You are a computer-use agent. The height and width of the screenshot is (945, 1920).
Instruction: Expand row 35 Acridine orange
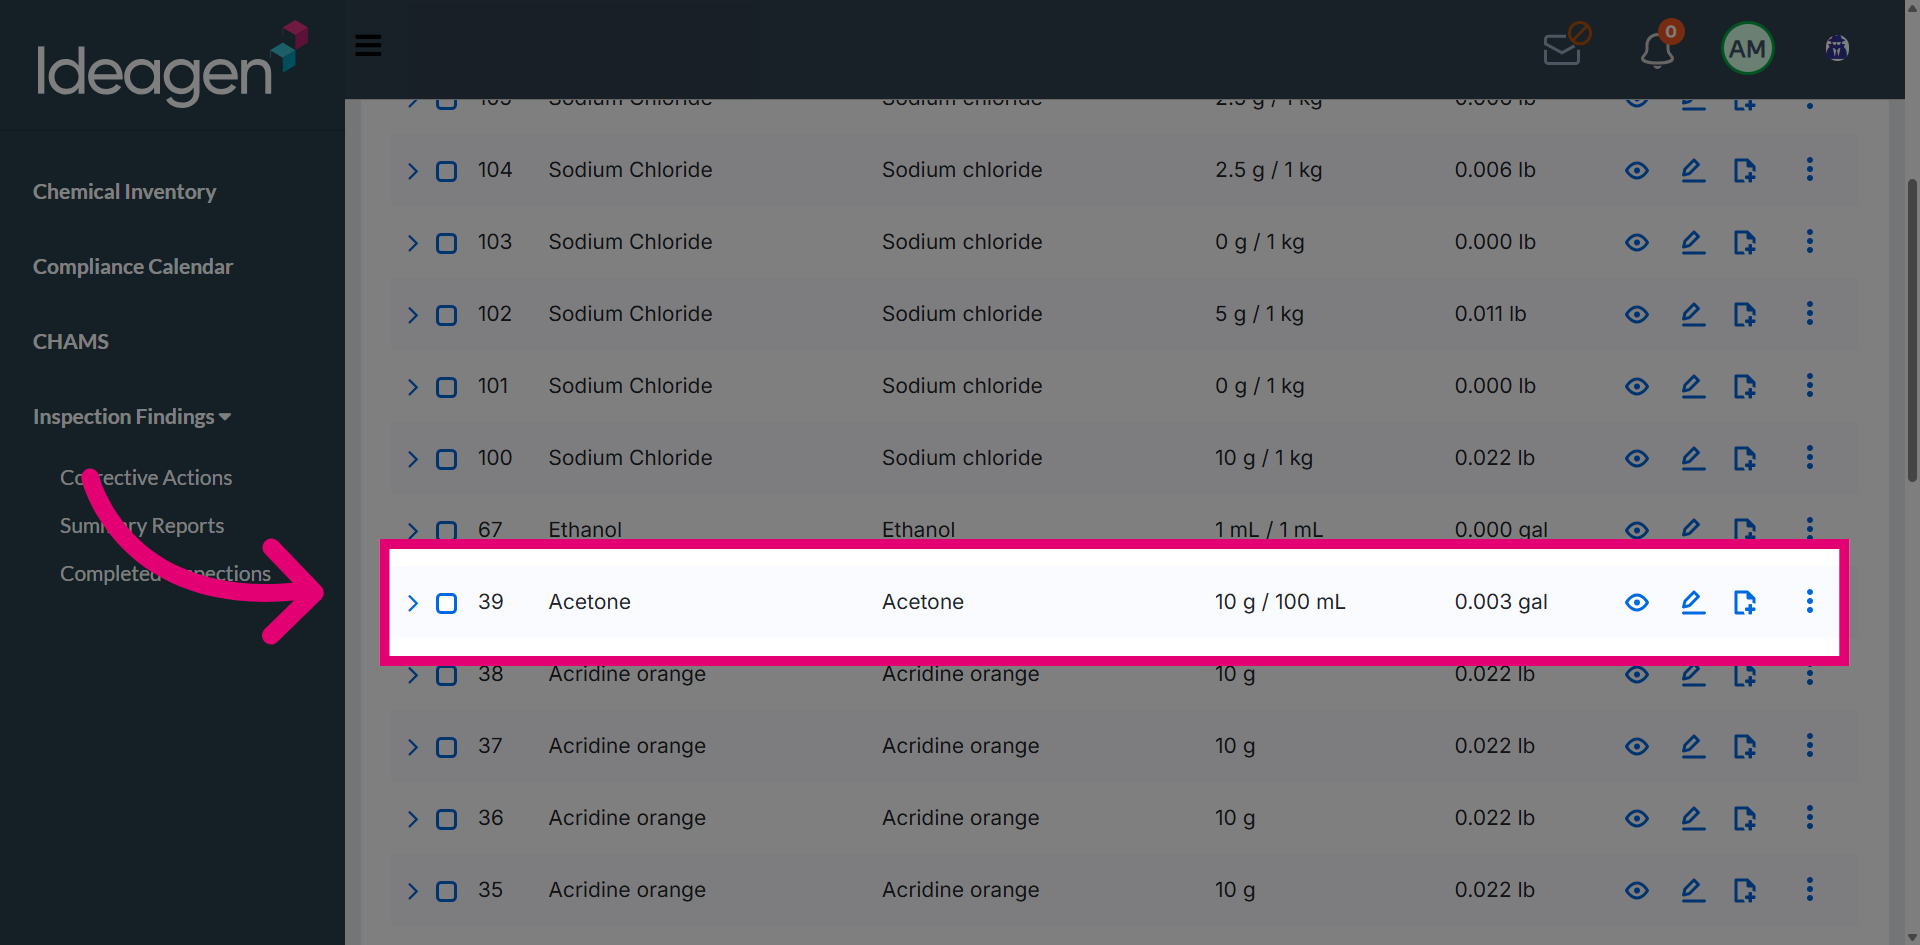(x=412, y=891)
